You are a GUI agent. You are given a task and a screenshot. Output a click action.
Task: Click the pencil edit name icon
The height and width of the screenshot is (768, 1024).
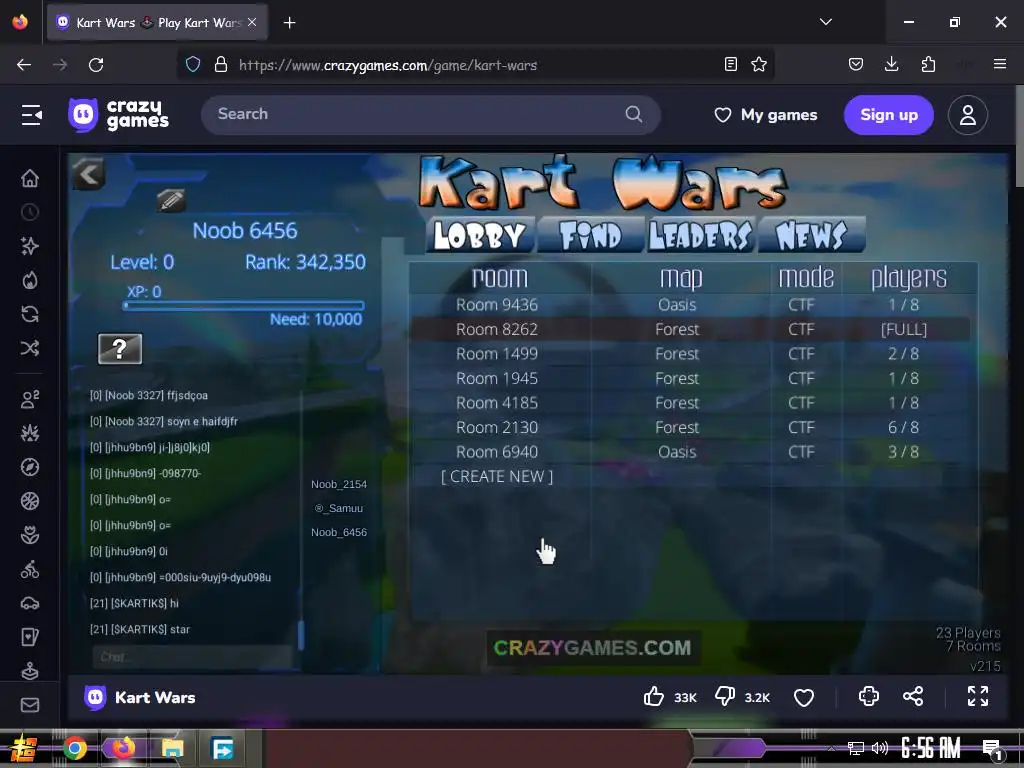pyautogui.click(x=170, y=200)
